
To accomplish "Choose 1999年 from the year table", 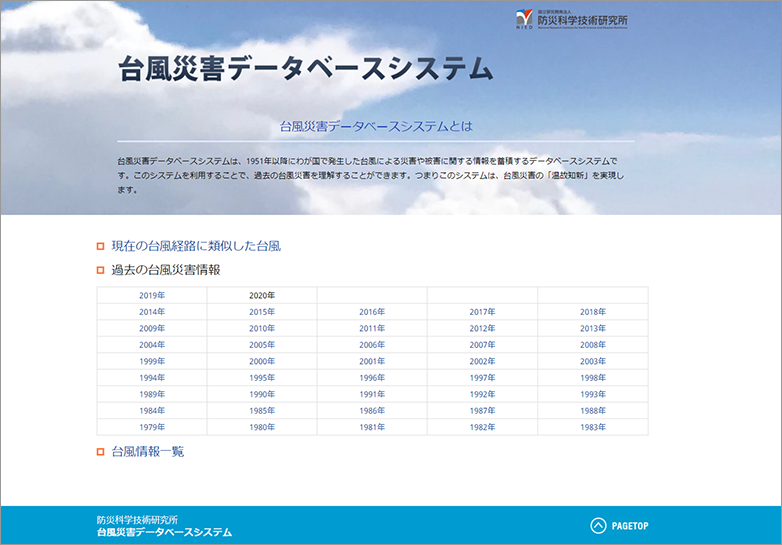I will coord(152,361).
